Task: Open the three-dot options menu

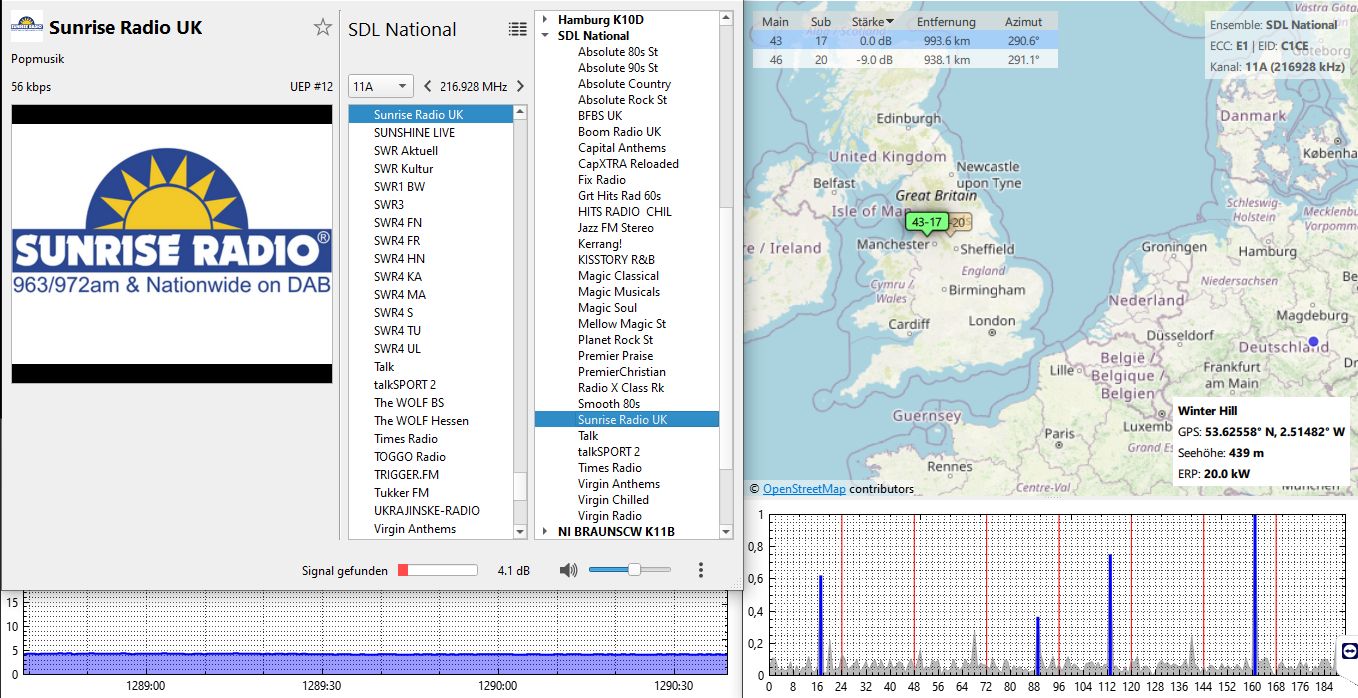Action: (x=700, y=570)
